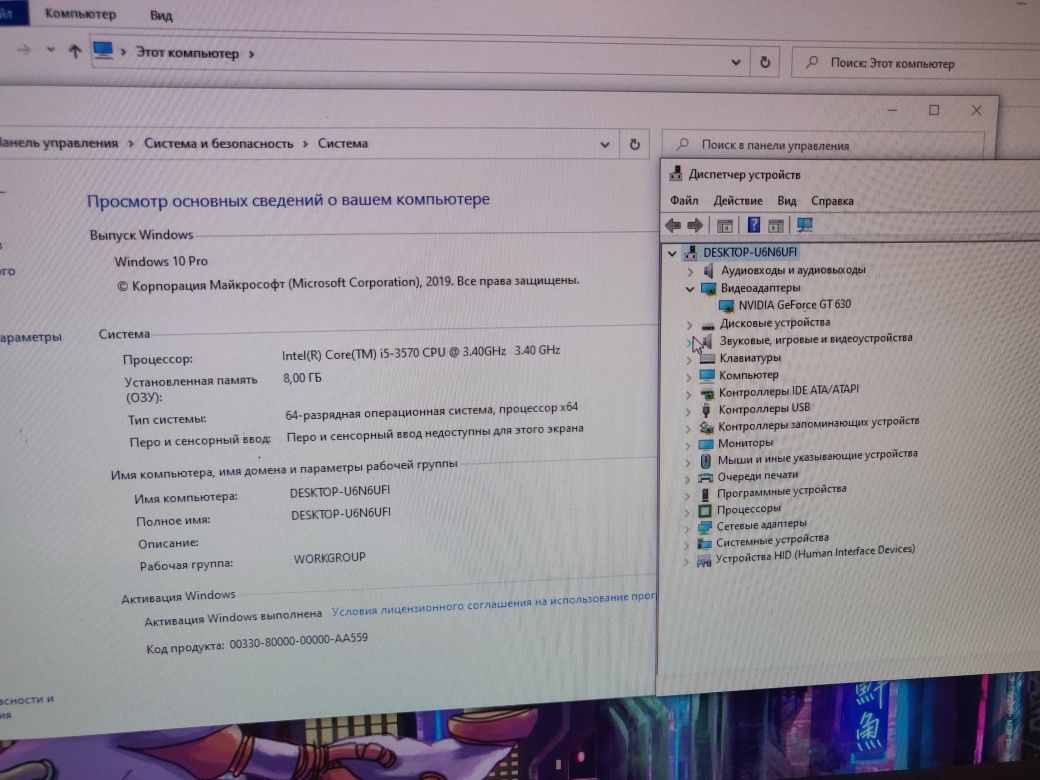The width and height of the screenshot is (1040, 780).
Task: Click the product code 00330-80000-00000-AA559
Action: tap(298, 641)
